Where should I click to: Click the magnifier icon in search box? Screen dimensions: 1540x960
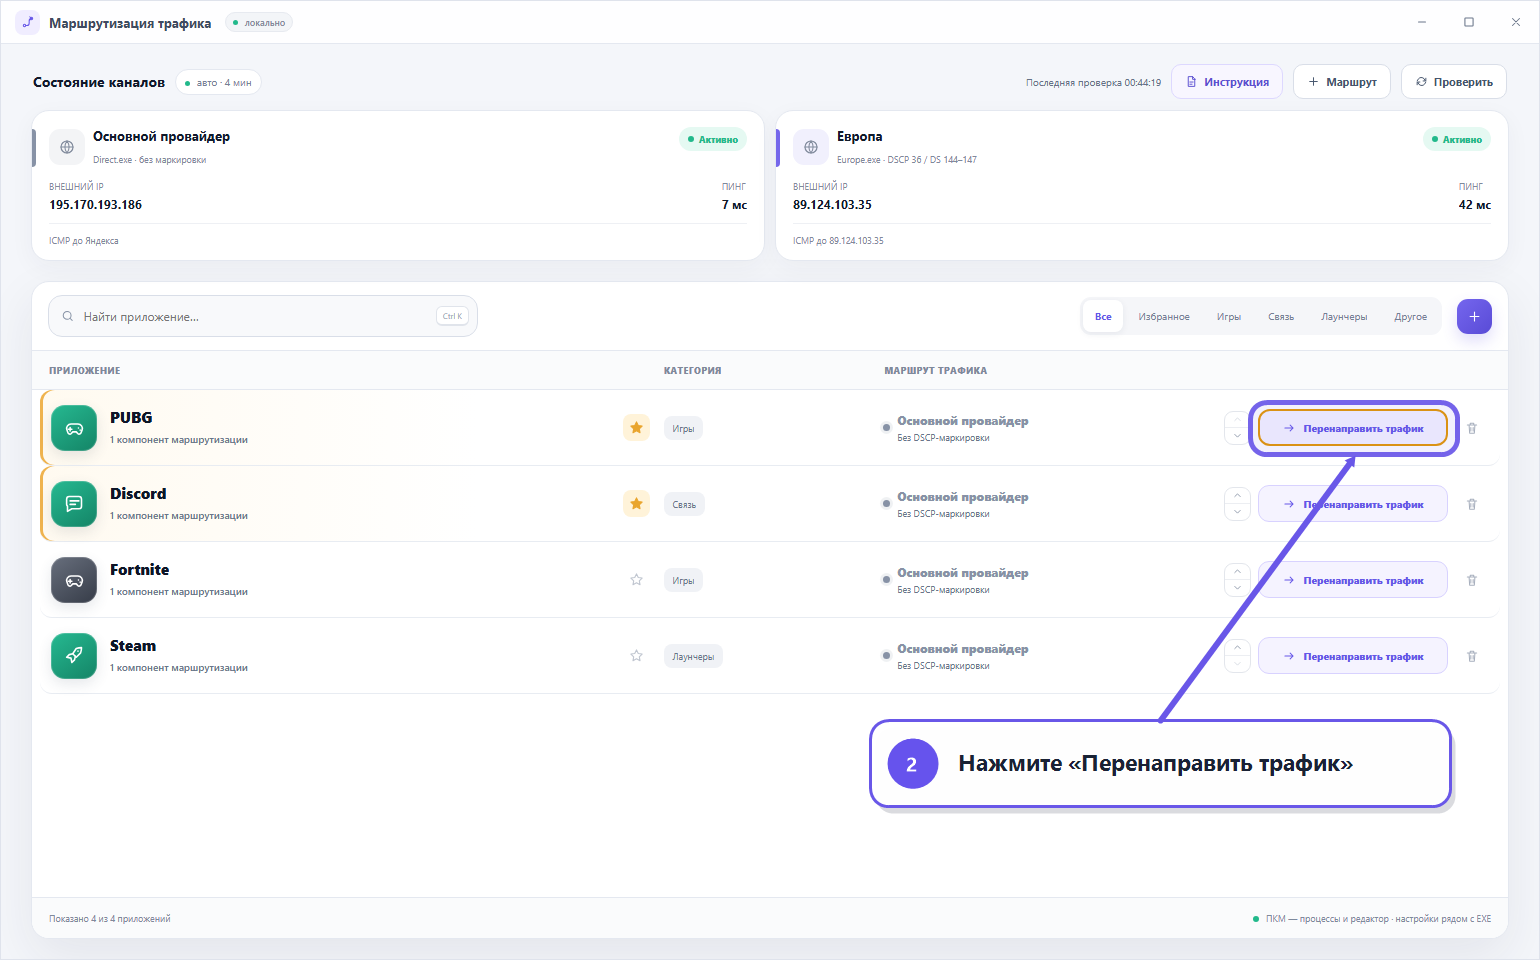(x=68, y=316)
